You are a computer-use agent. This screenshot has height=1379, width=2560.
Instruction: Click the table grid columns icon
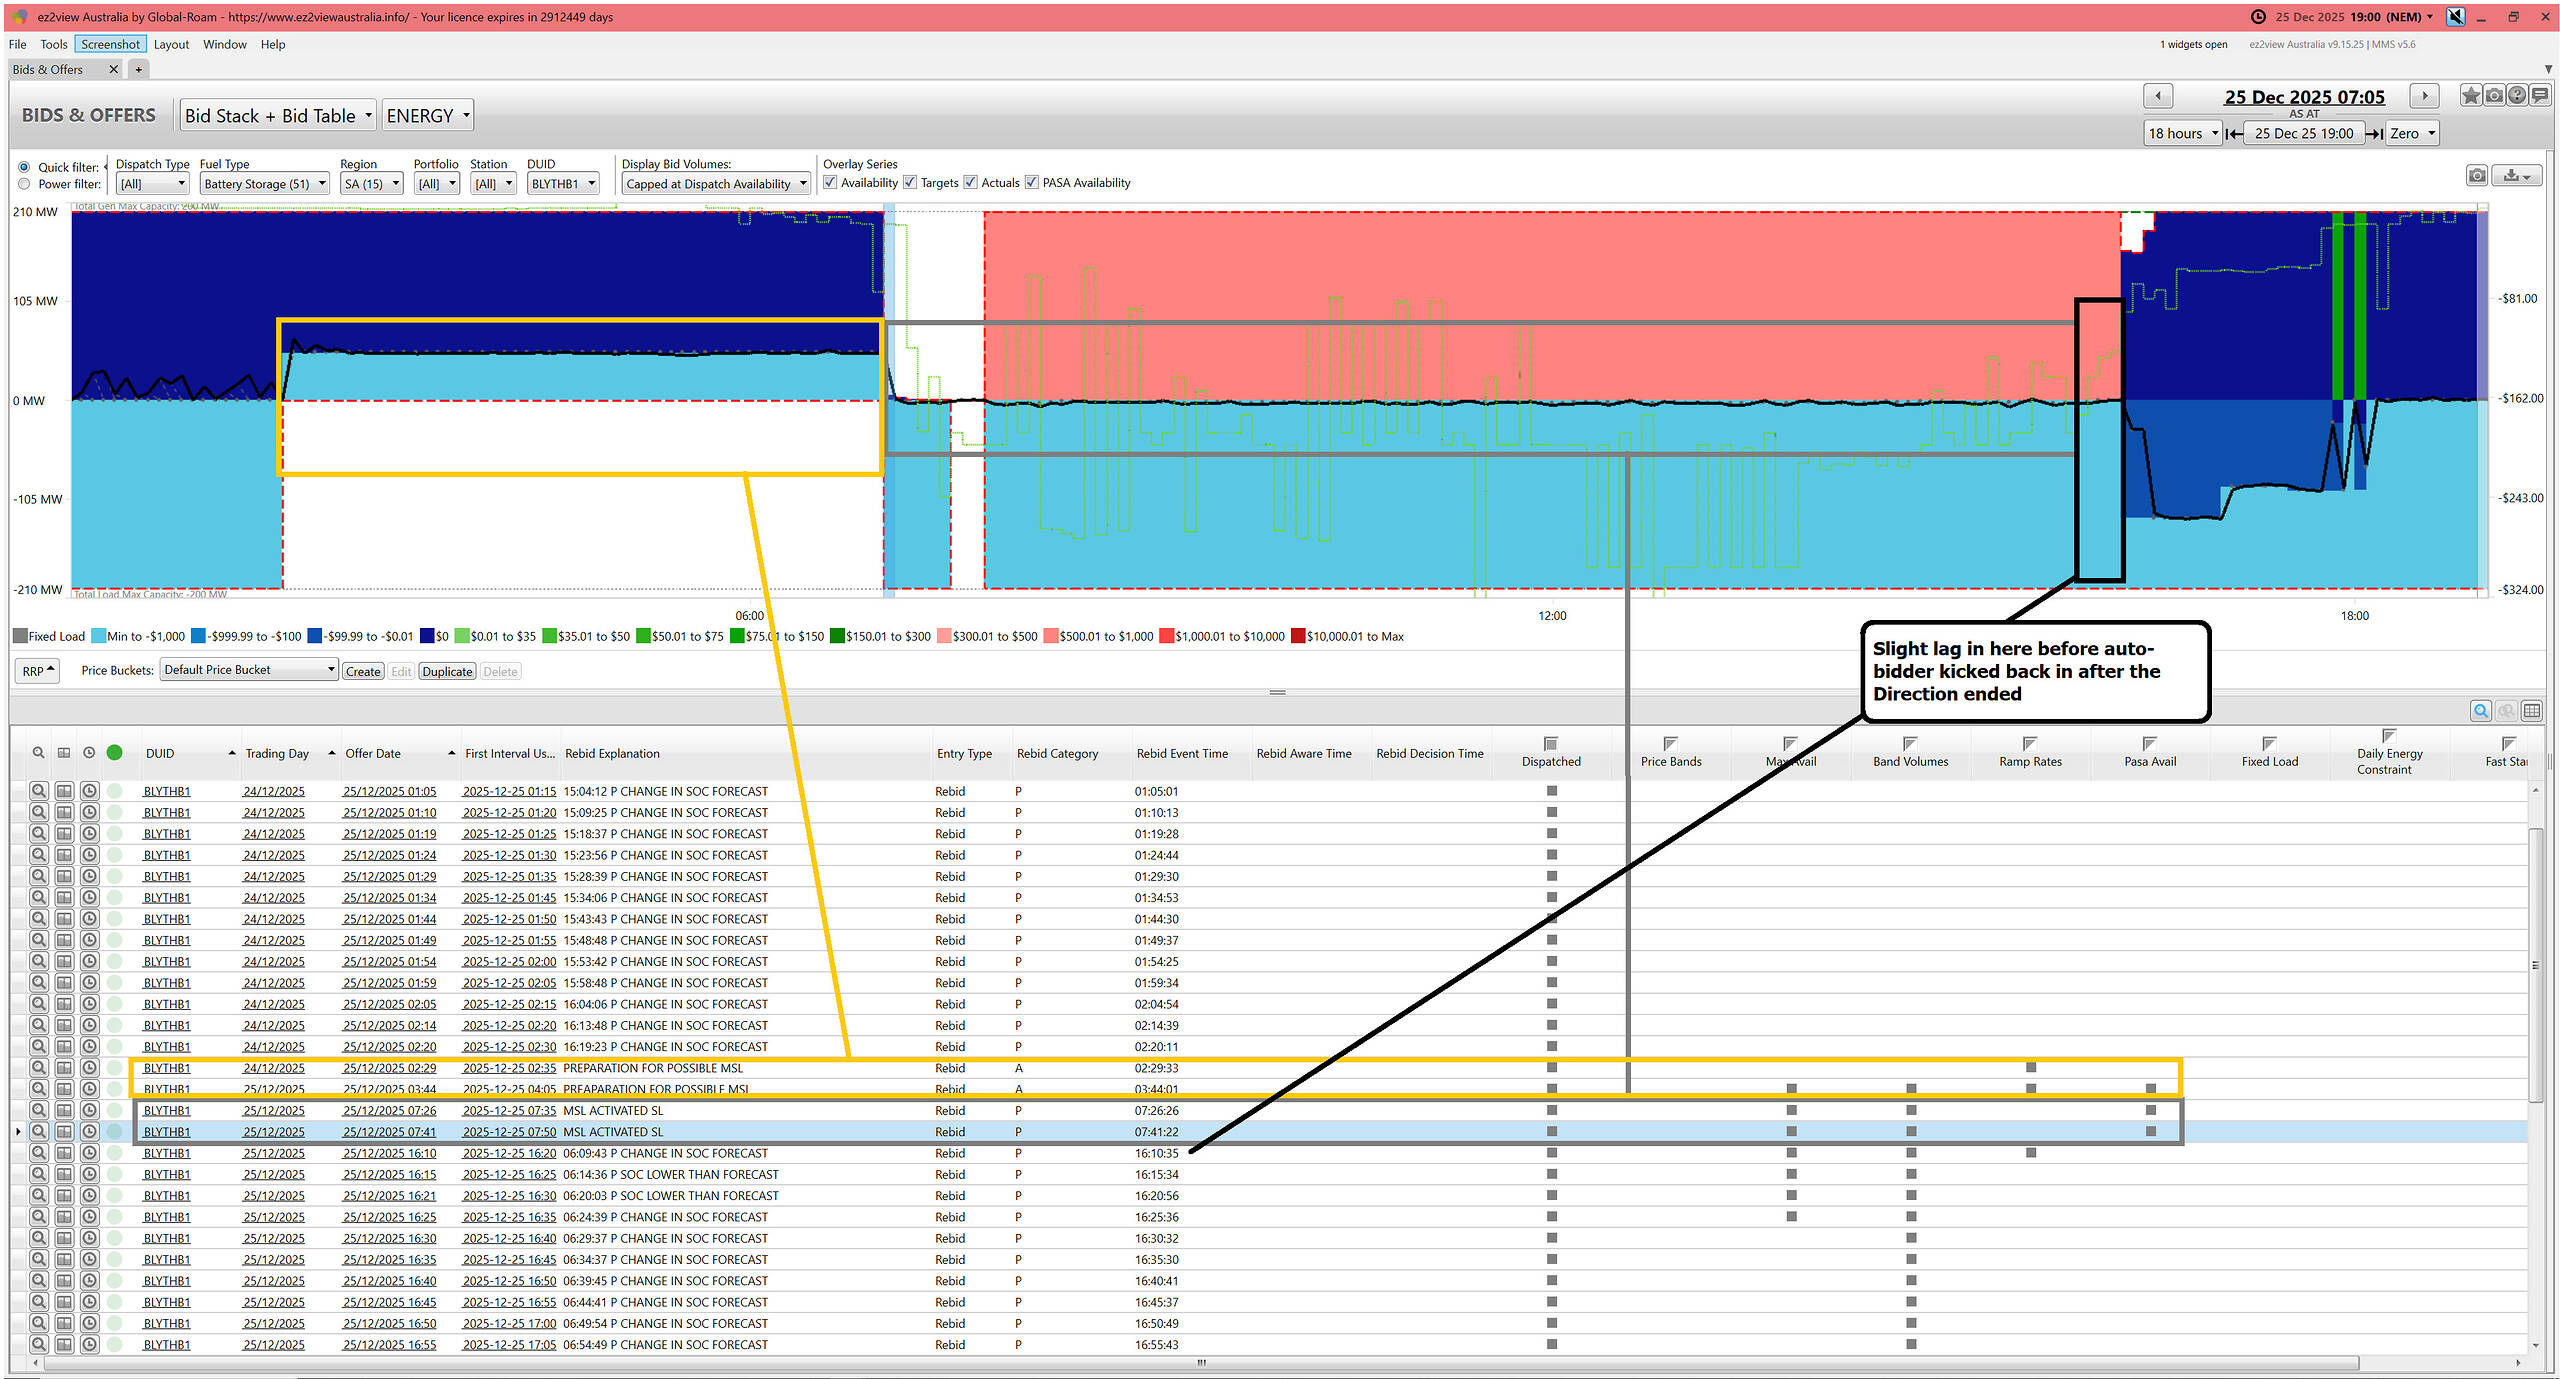pos(2532,711)
